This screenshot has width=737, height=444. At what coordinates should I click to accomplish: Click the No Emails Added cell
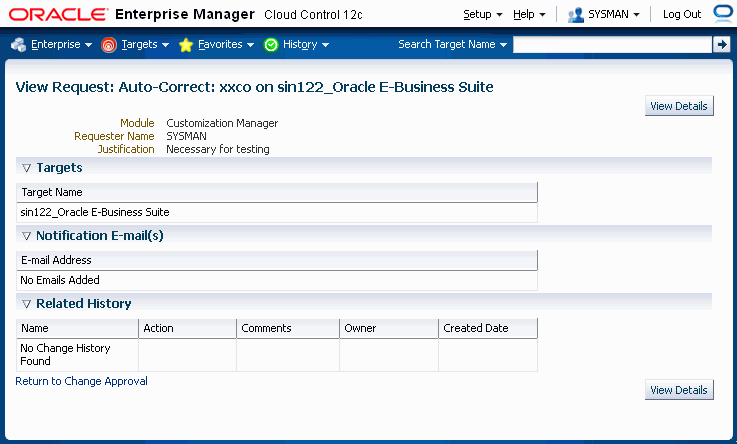pos(277,280)
